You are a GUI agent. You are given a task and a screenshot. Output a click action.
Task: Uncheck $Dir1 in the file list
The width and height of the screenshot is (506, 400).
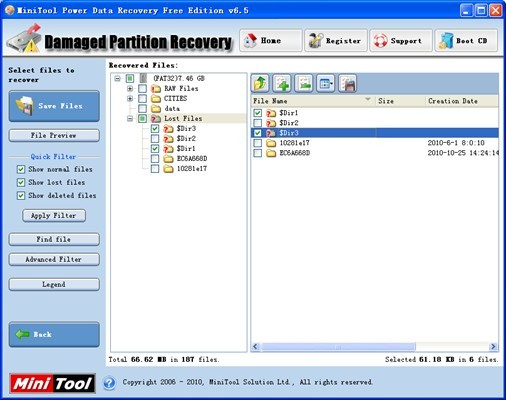(x=257, y=113)
